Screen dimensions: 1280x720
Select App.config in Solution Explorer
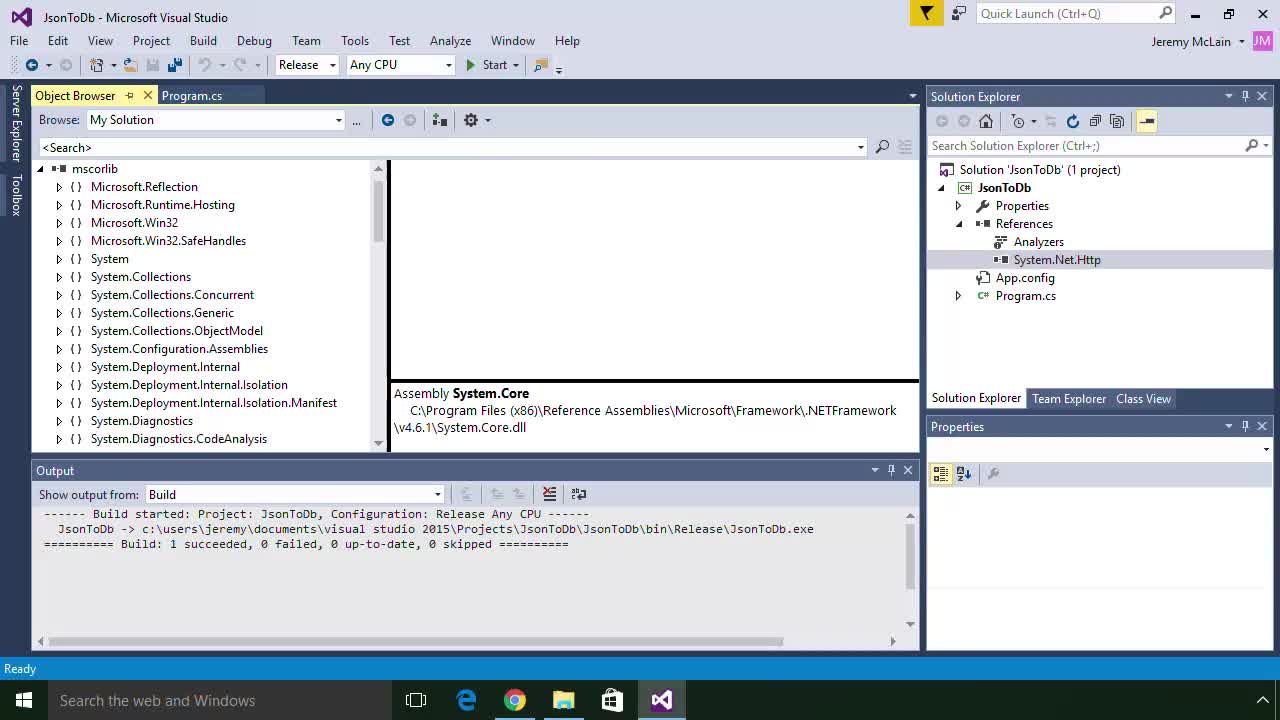click(1025, 278)
